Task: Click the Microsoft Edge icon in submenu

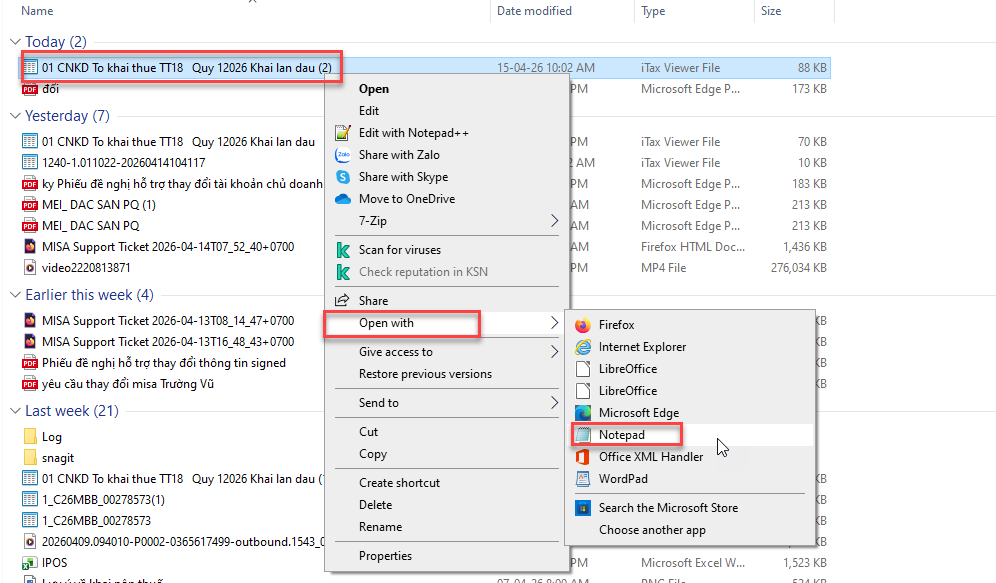Action: coord(583,413)
